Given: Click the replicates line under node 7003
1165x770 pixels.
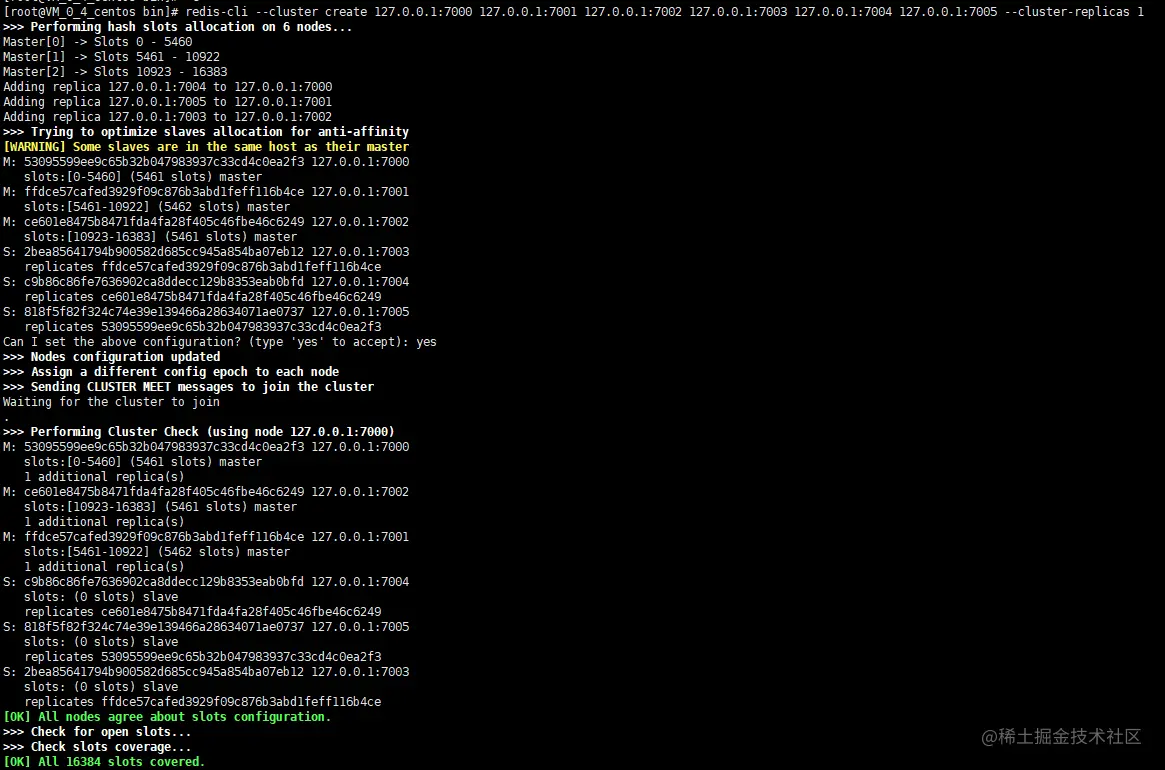Looking at the screenshot, I should tap(195, 701).
